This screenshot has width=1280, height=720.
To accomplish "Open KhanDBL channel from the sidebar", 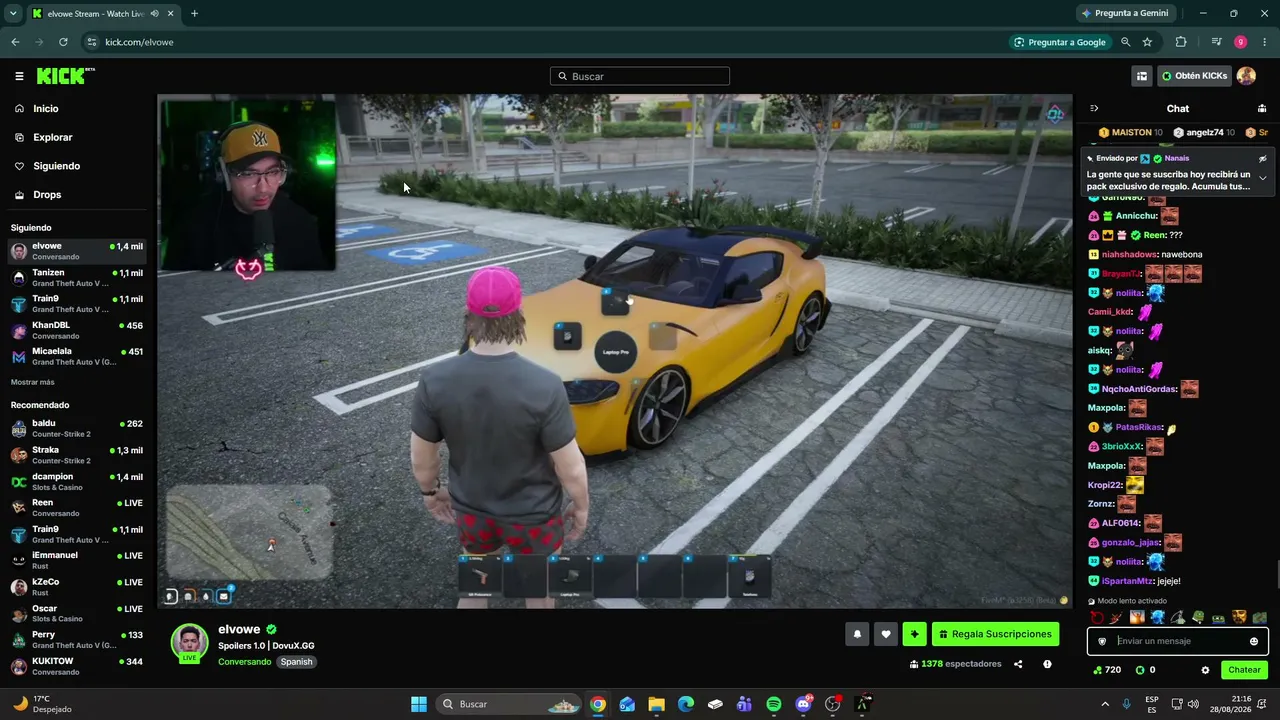I will tap(78, 330).
